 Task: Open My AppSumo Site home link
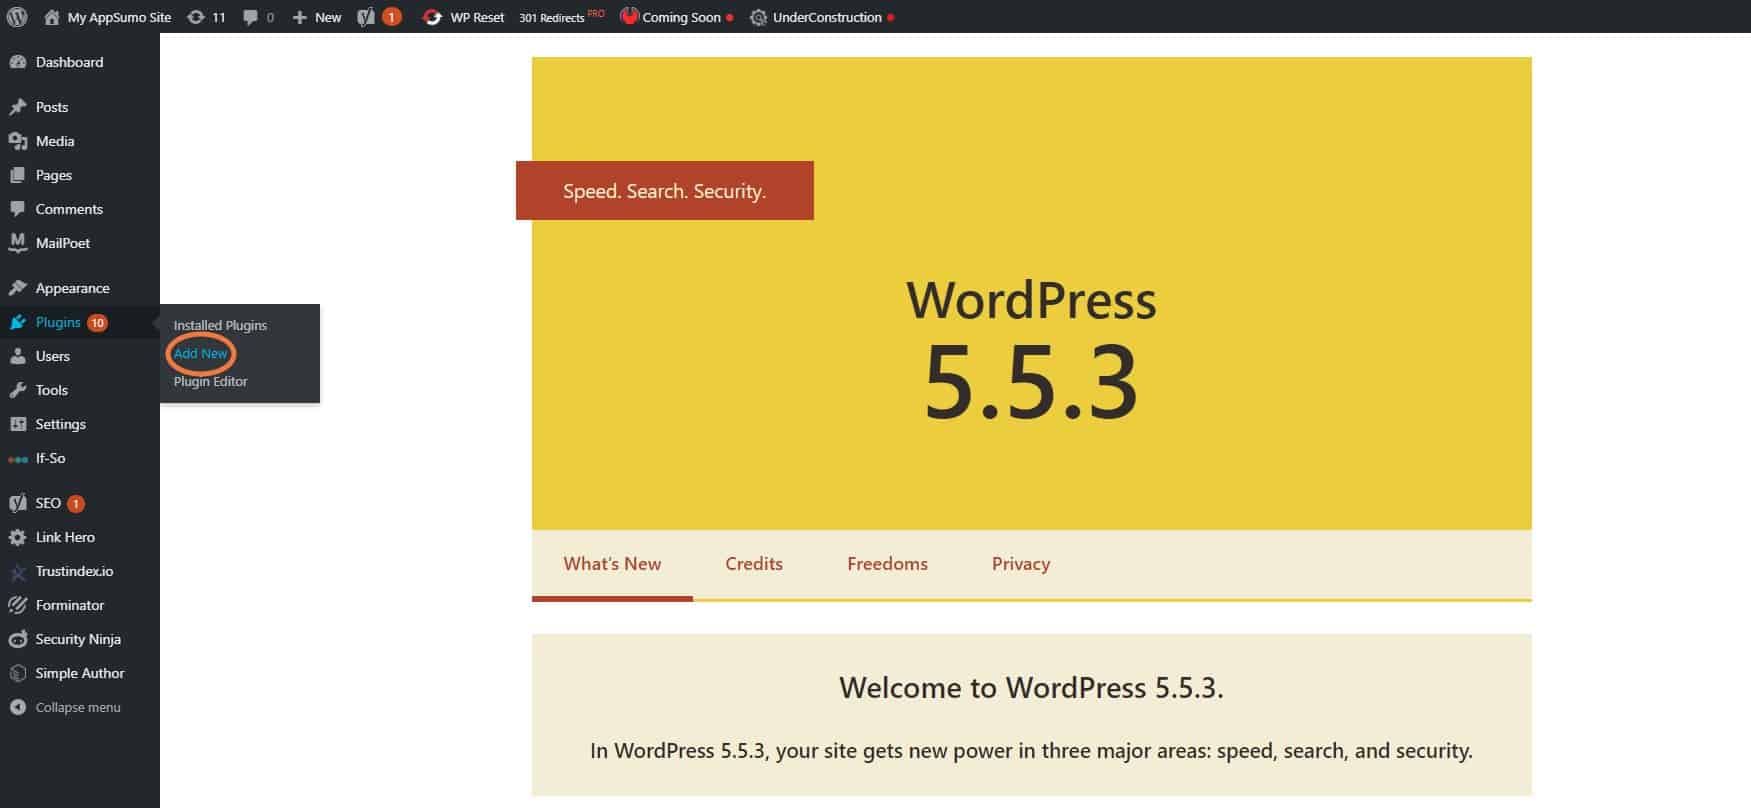tap(108, 17)
